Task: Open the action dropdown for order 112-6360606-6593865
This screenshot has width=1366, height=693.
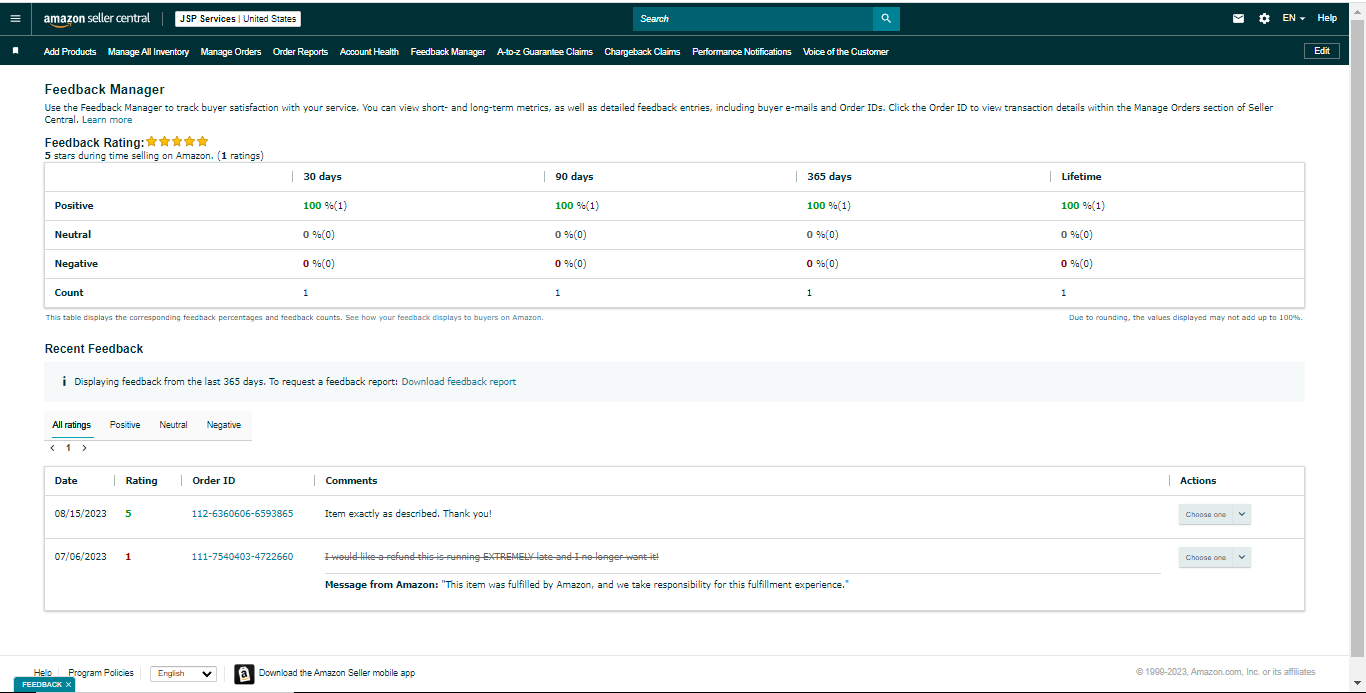Action: (x=1215, y=514)
